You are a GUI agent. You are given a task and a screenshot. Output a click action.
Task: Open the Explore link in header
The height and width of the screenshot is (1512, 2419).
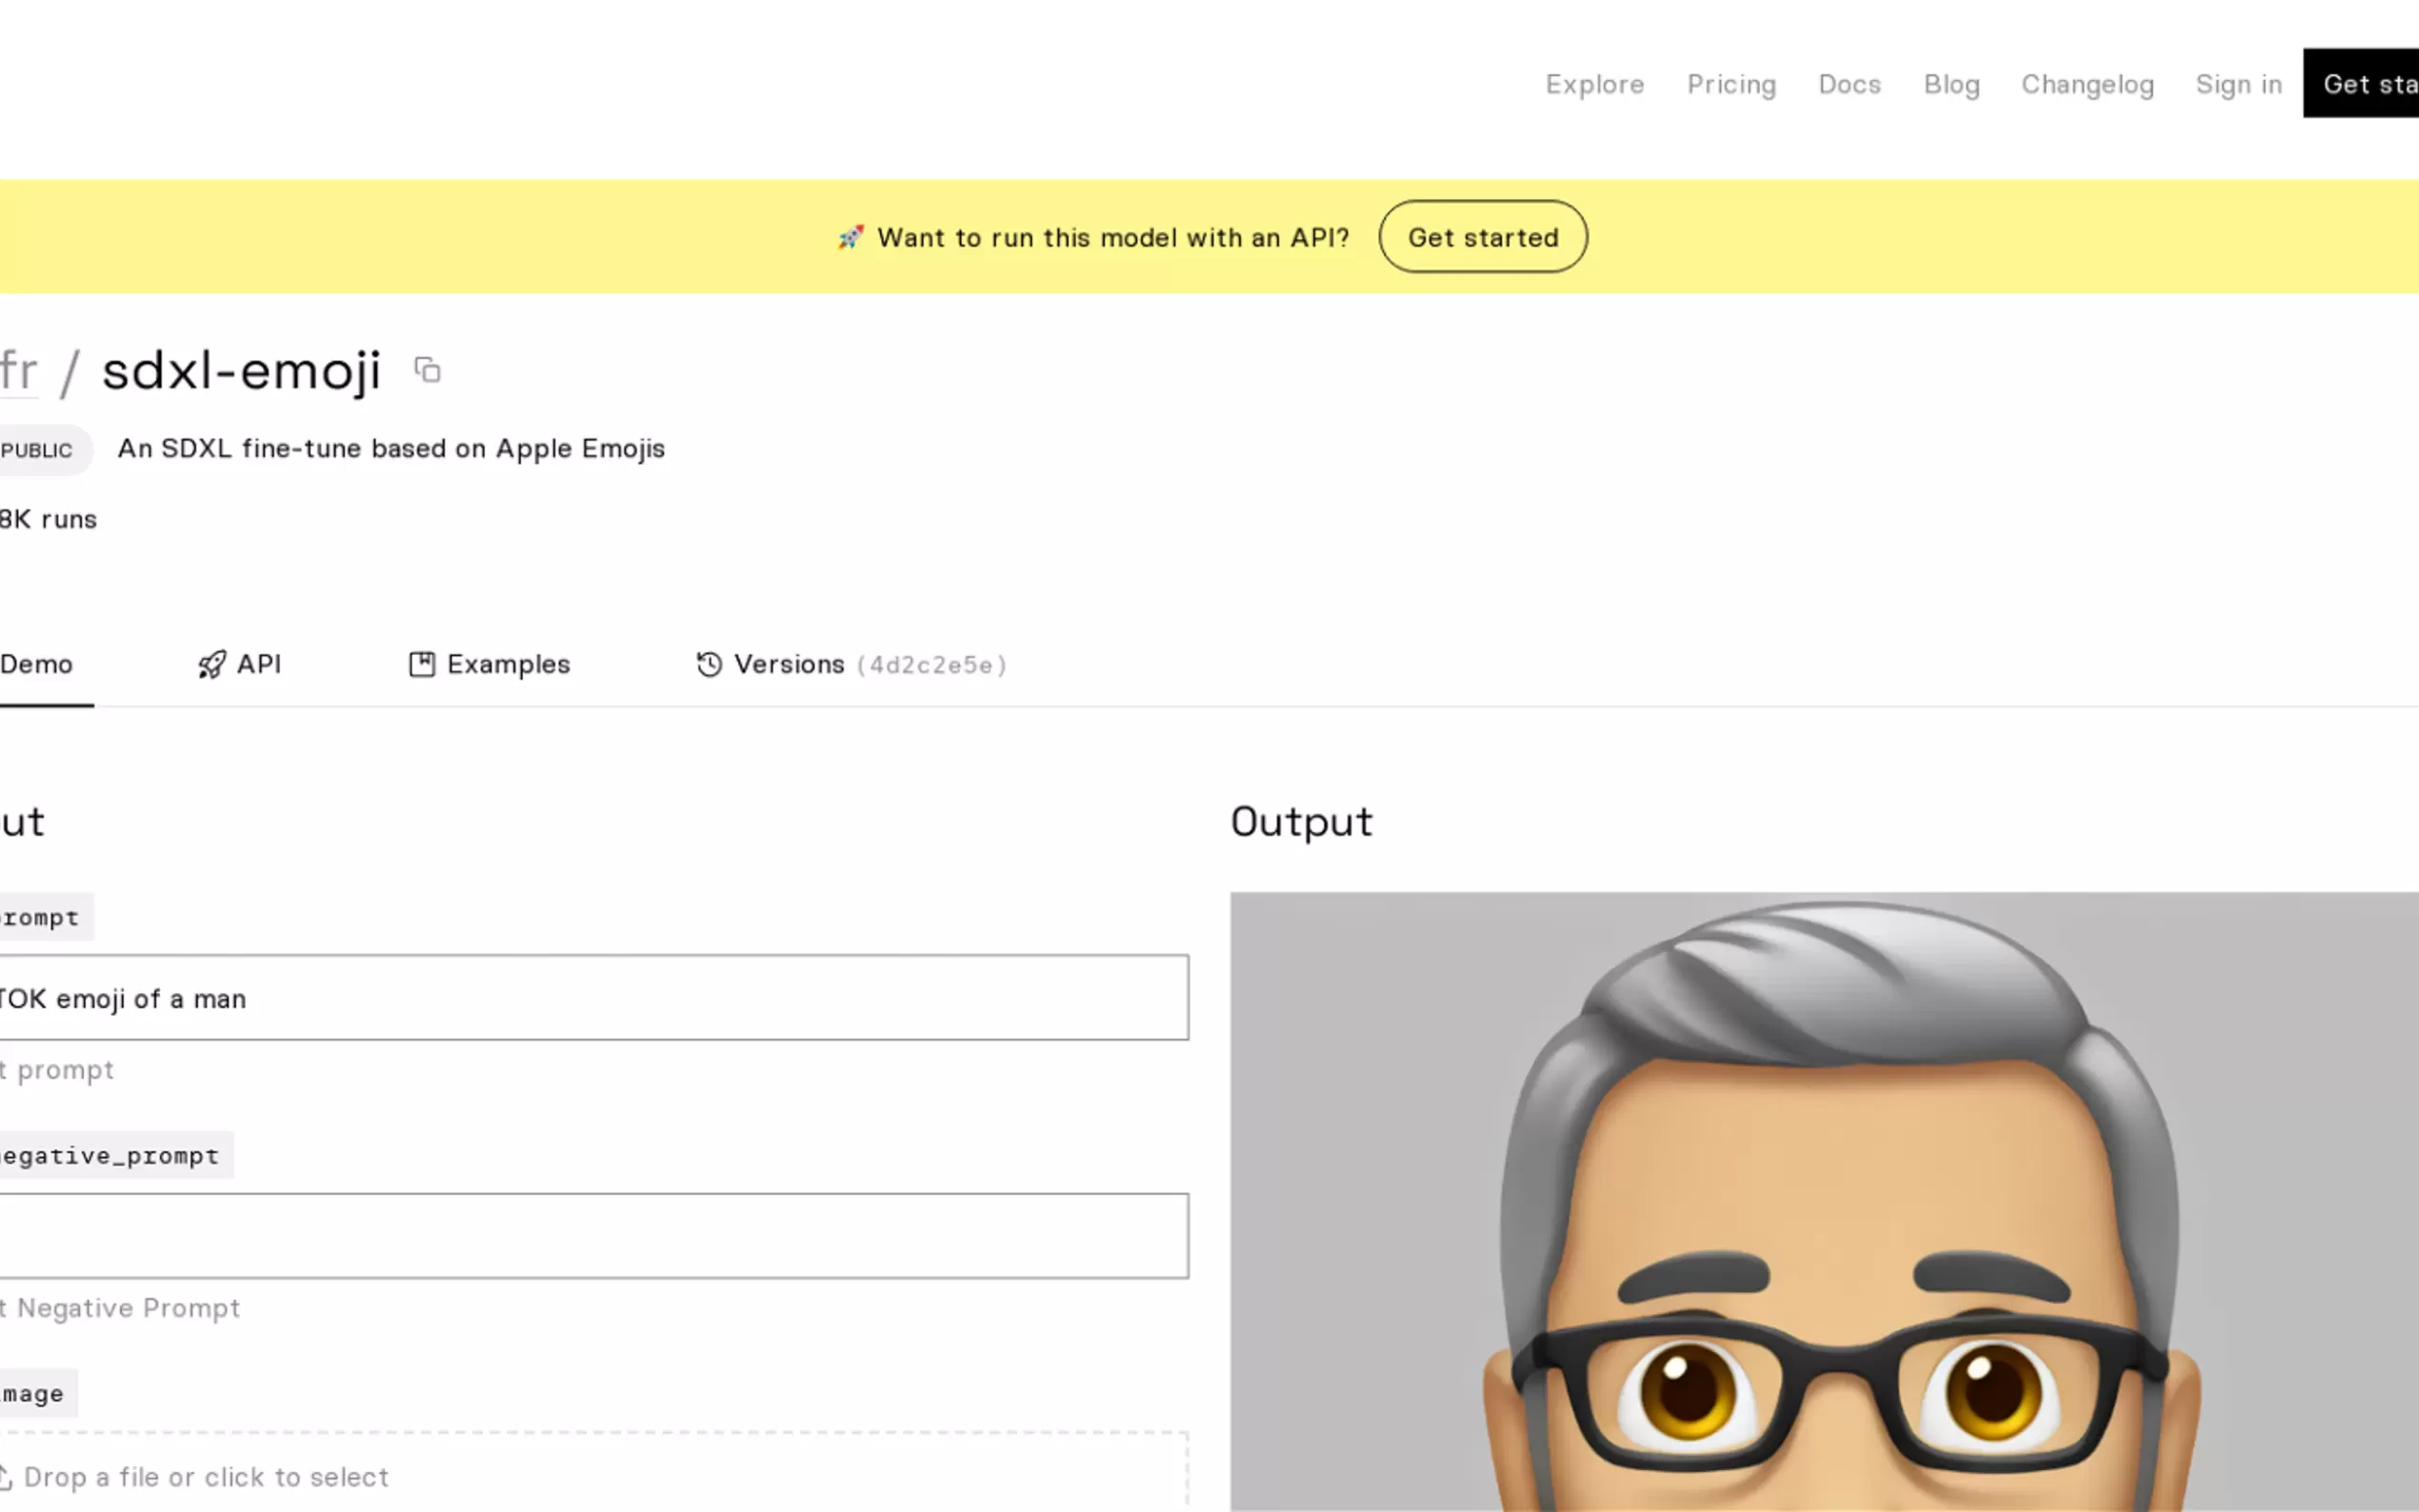[x=1594, y=85]
